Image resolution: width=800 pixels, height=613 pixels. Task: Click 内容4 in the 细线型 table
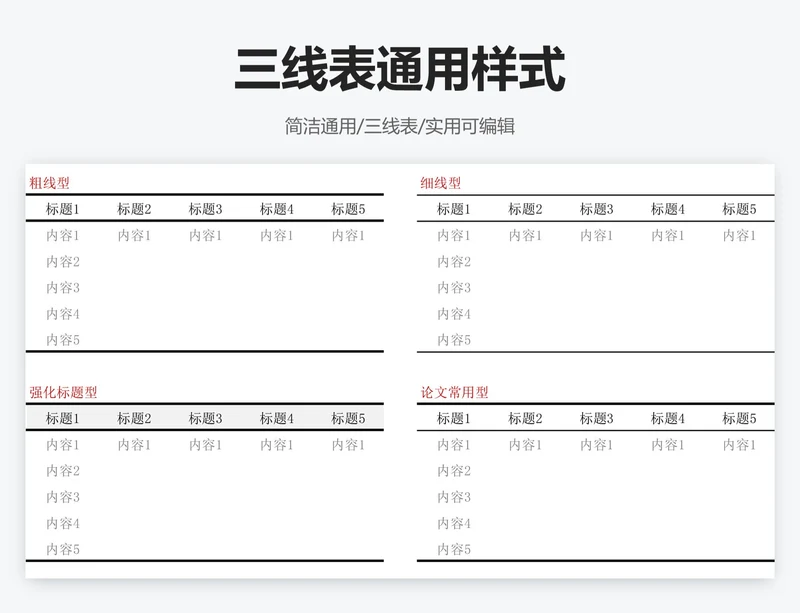pyautogui.click(x=454, y=313)
